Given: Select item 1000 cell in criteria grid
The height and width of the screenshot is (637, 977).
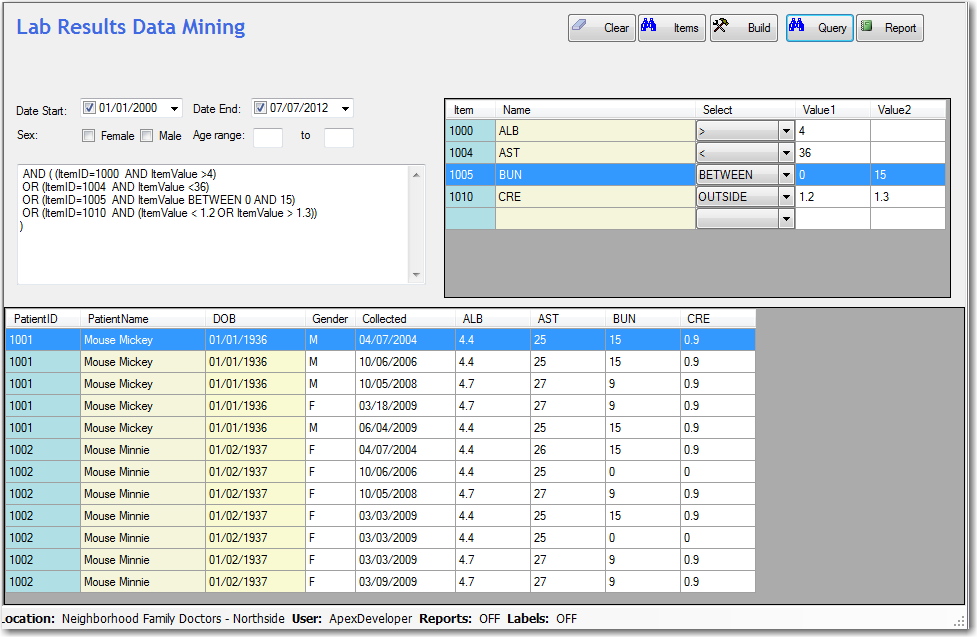Looking at the screenshot, I should pos(470,131).
